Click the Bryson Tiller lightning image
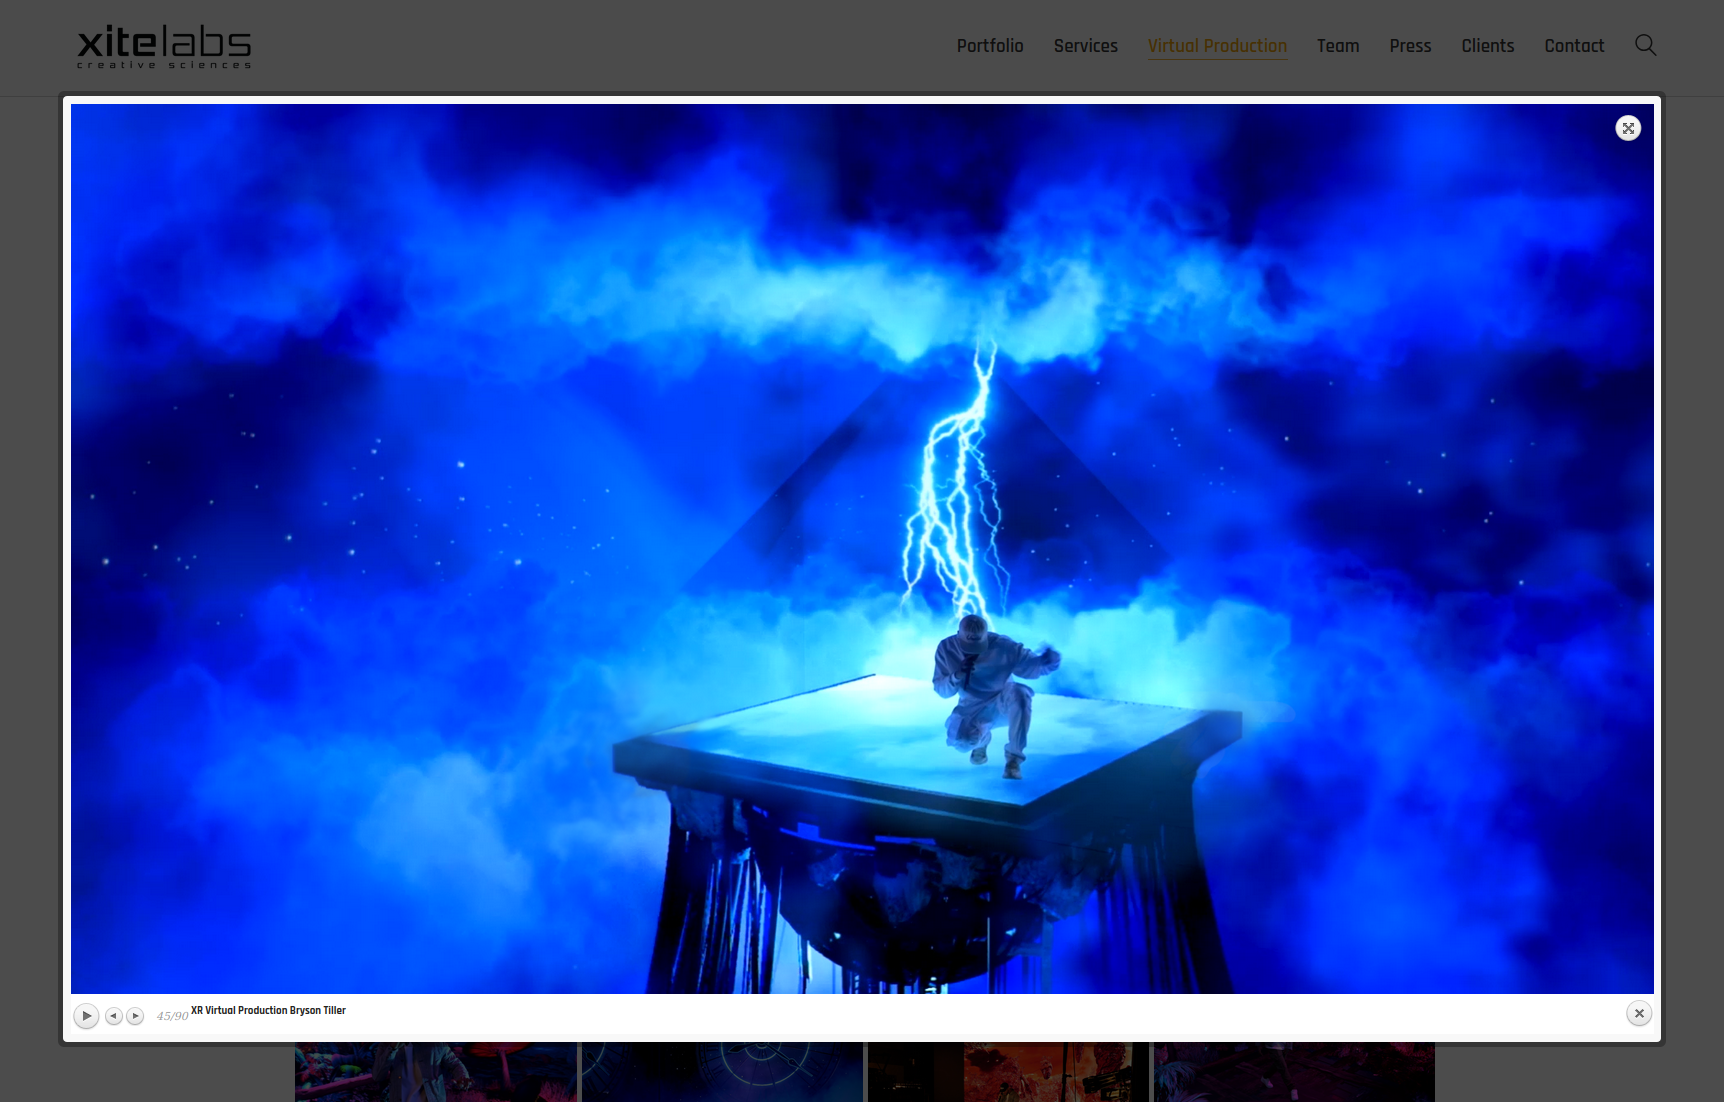1724x1102 pixels. (x=862, y=549)
